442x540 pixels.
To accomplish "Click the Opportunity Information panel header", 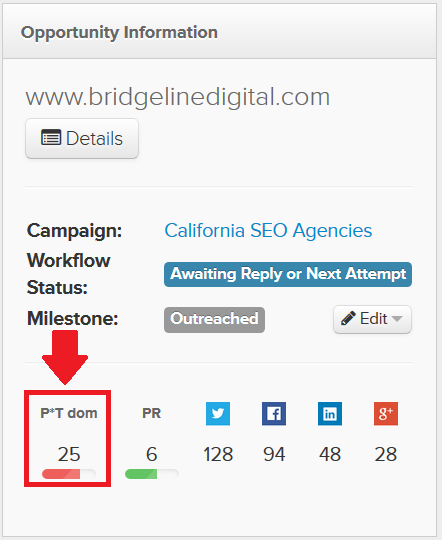I will pyautogui.click(x=219, y=32).
